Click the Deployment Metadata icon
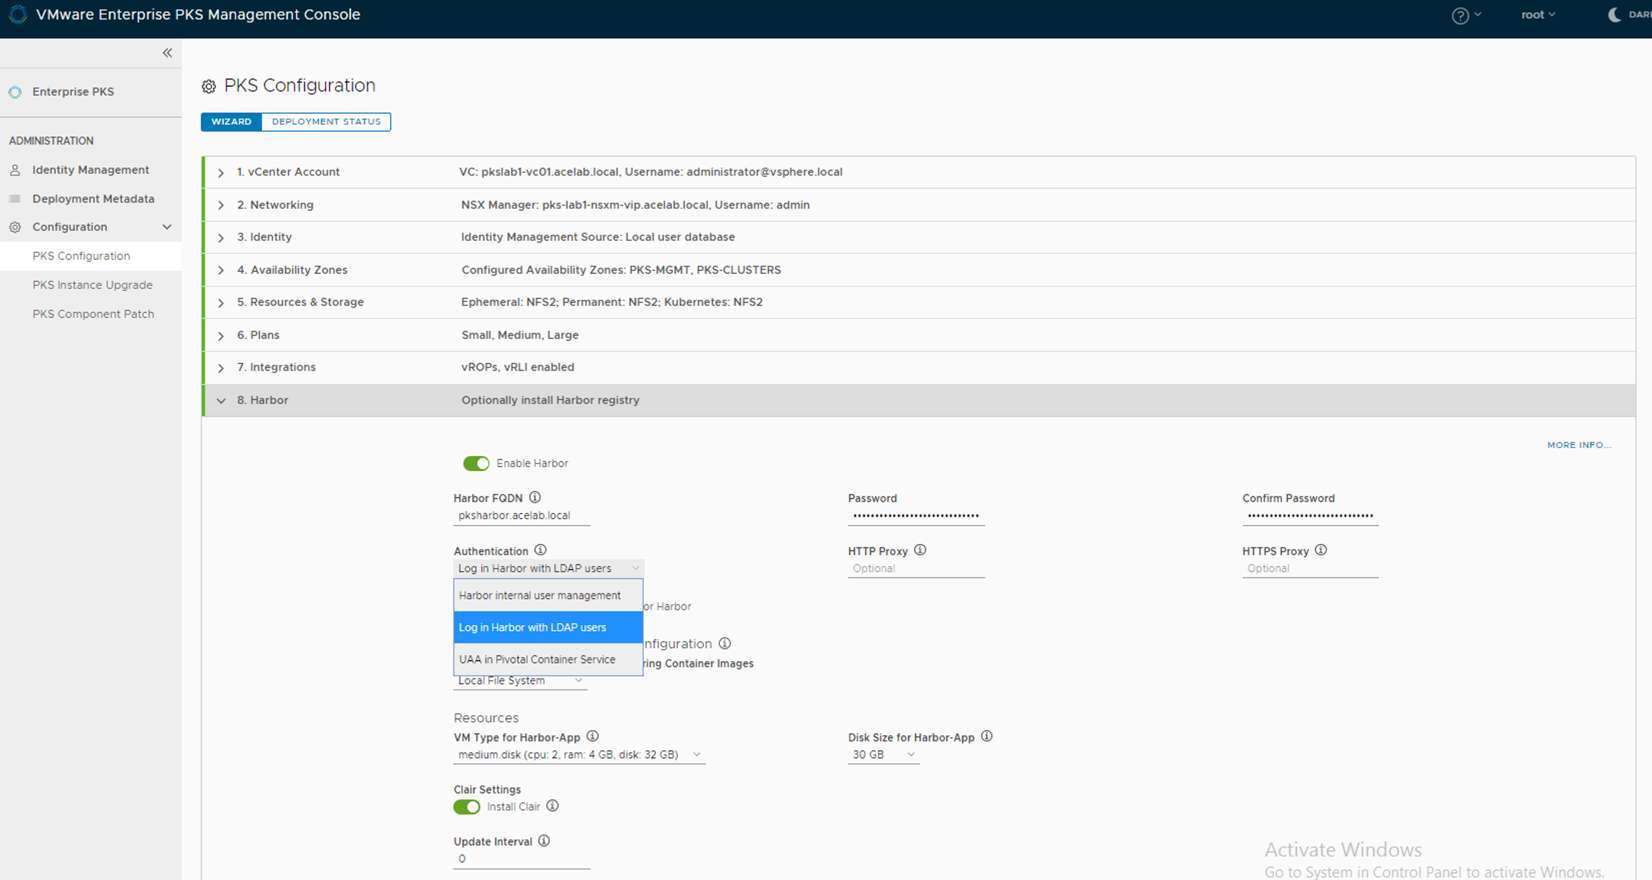 tap(15, 199)
